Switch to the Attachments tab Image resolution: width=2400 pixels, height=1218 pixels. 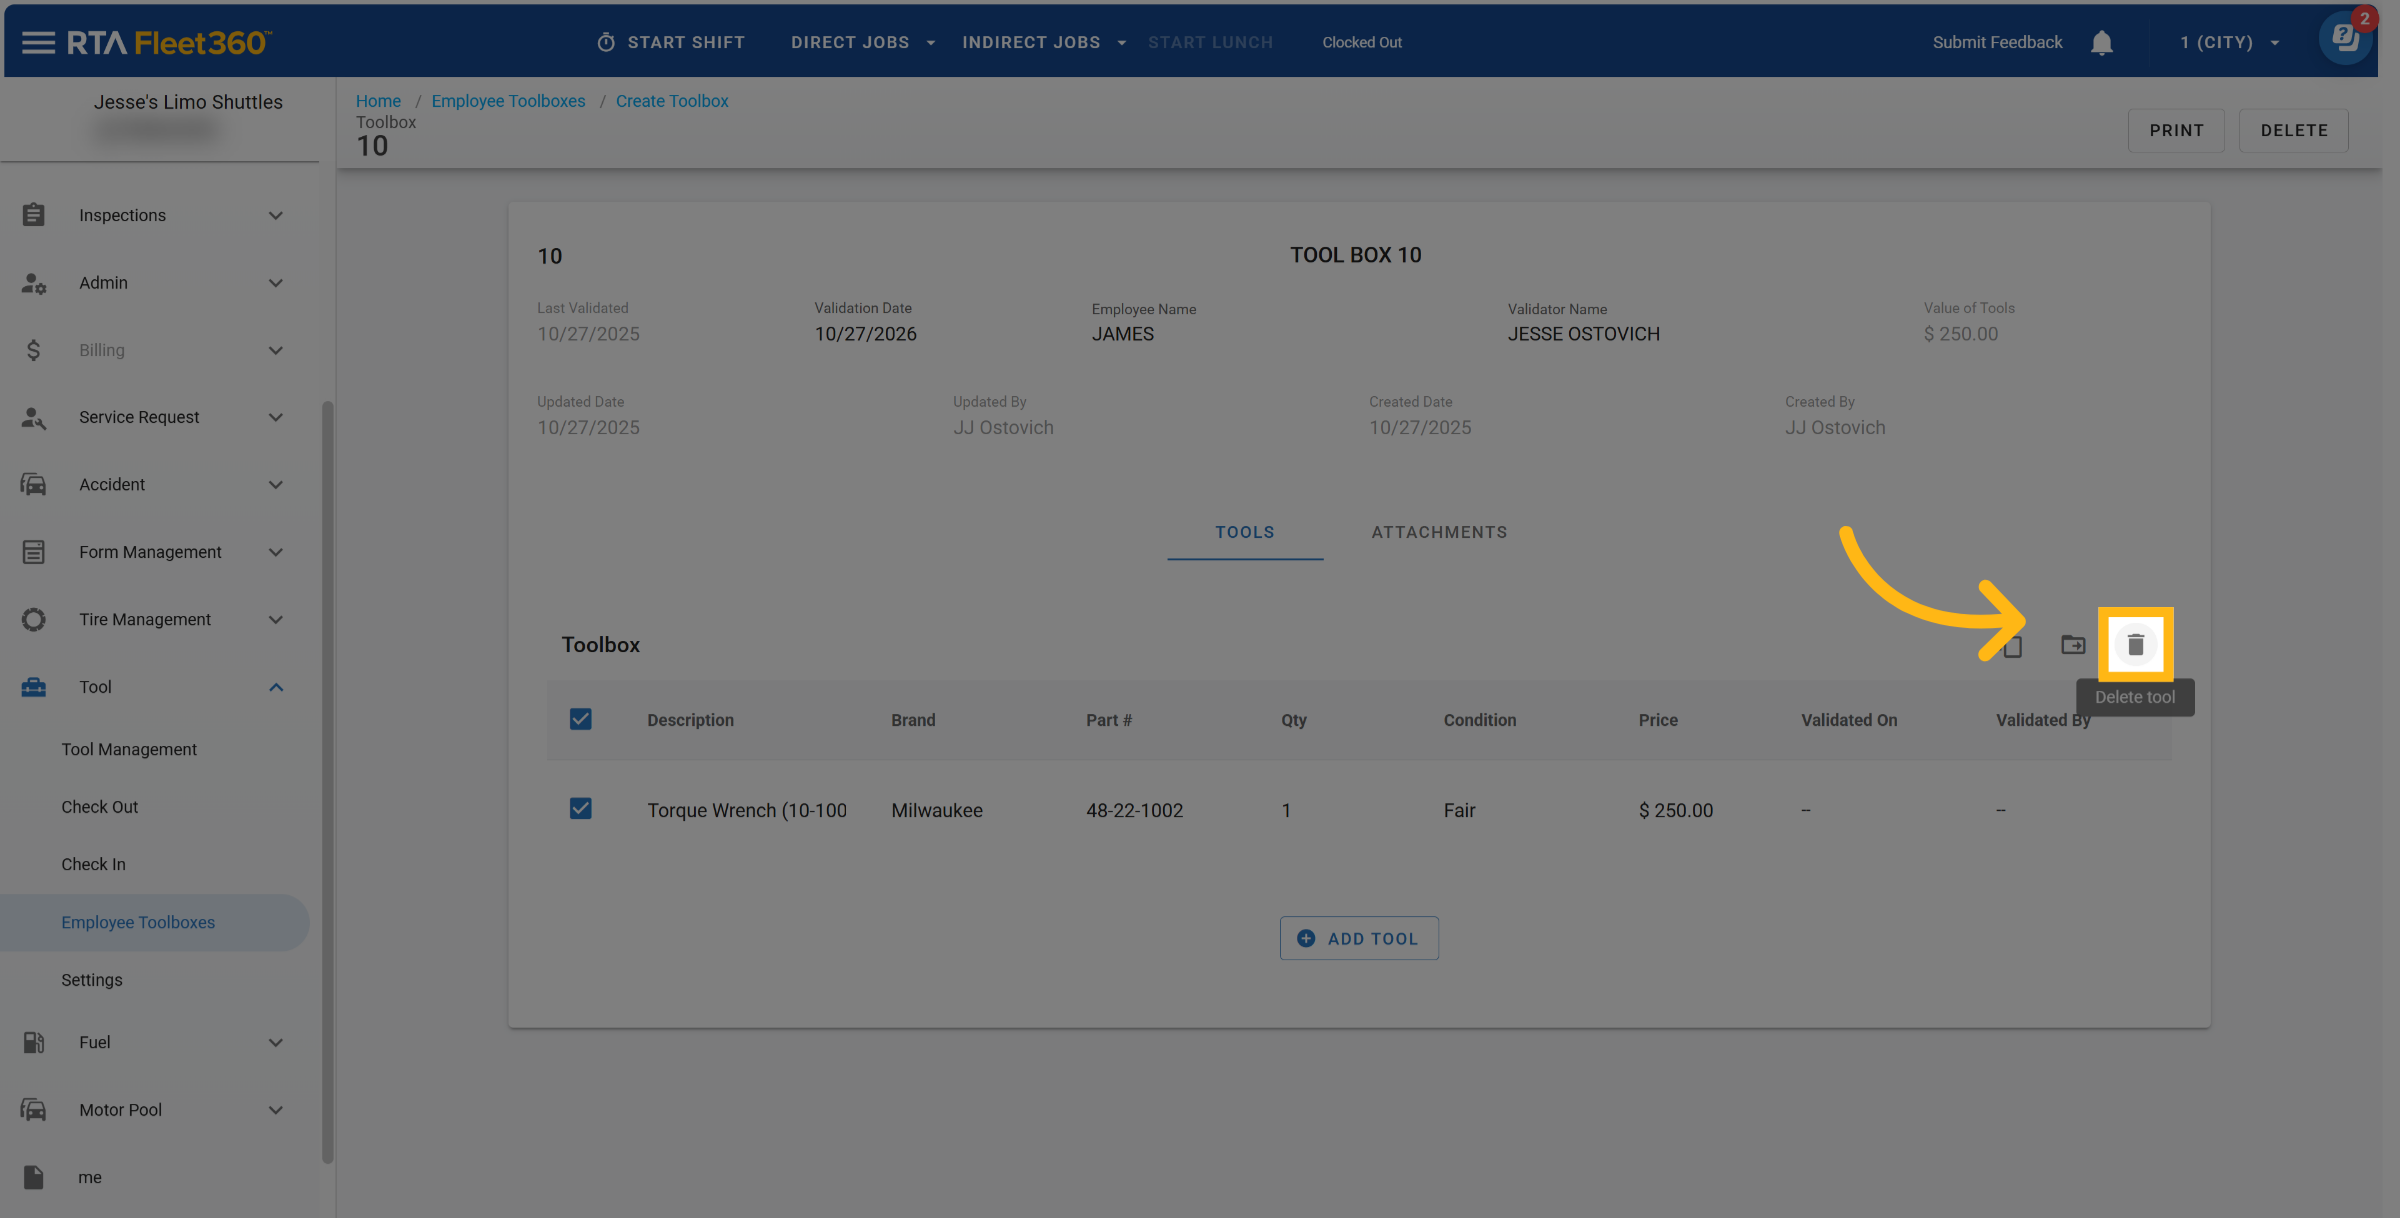click(x=1438, y=532)
